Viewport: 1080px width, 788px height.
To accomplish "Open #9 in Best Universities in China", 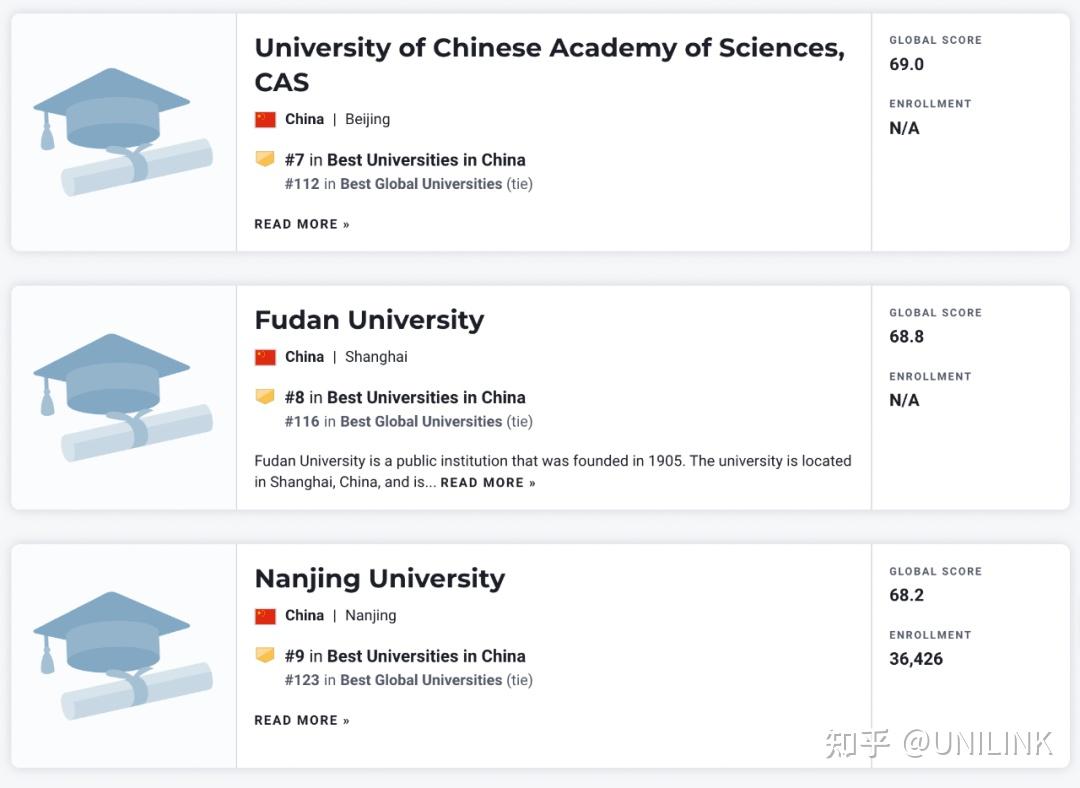I will tap(405, 656).
